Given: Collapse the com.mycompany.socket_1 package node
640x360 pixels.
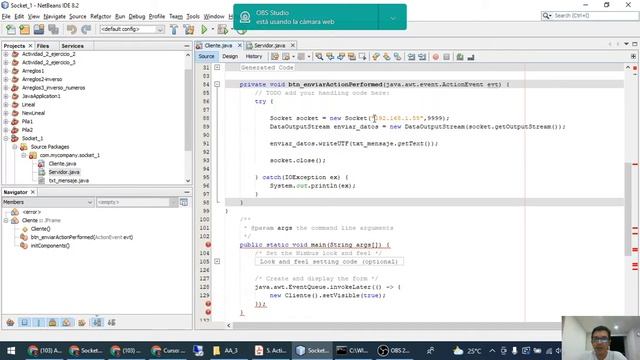Looking at the screenshot, I should click(24, 155).
